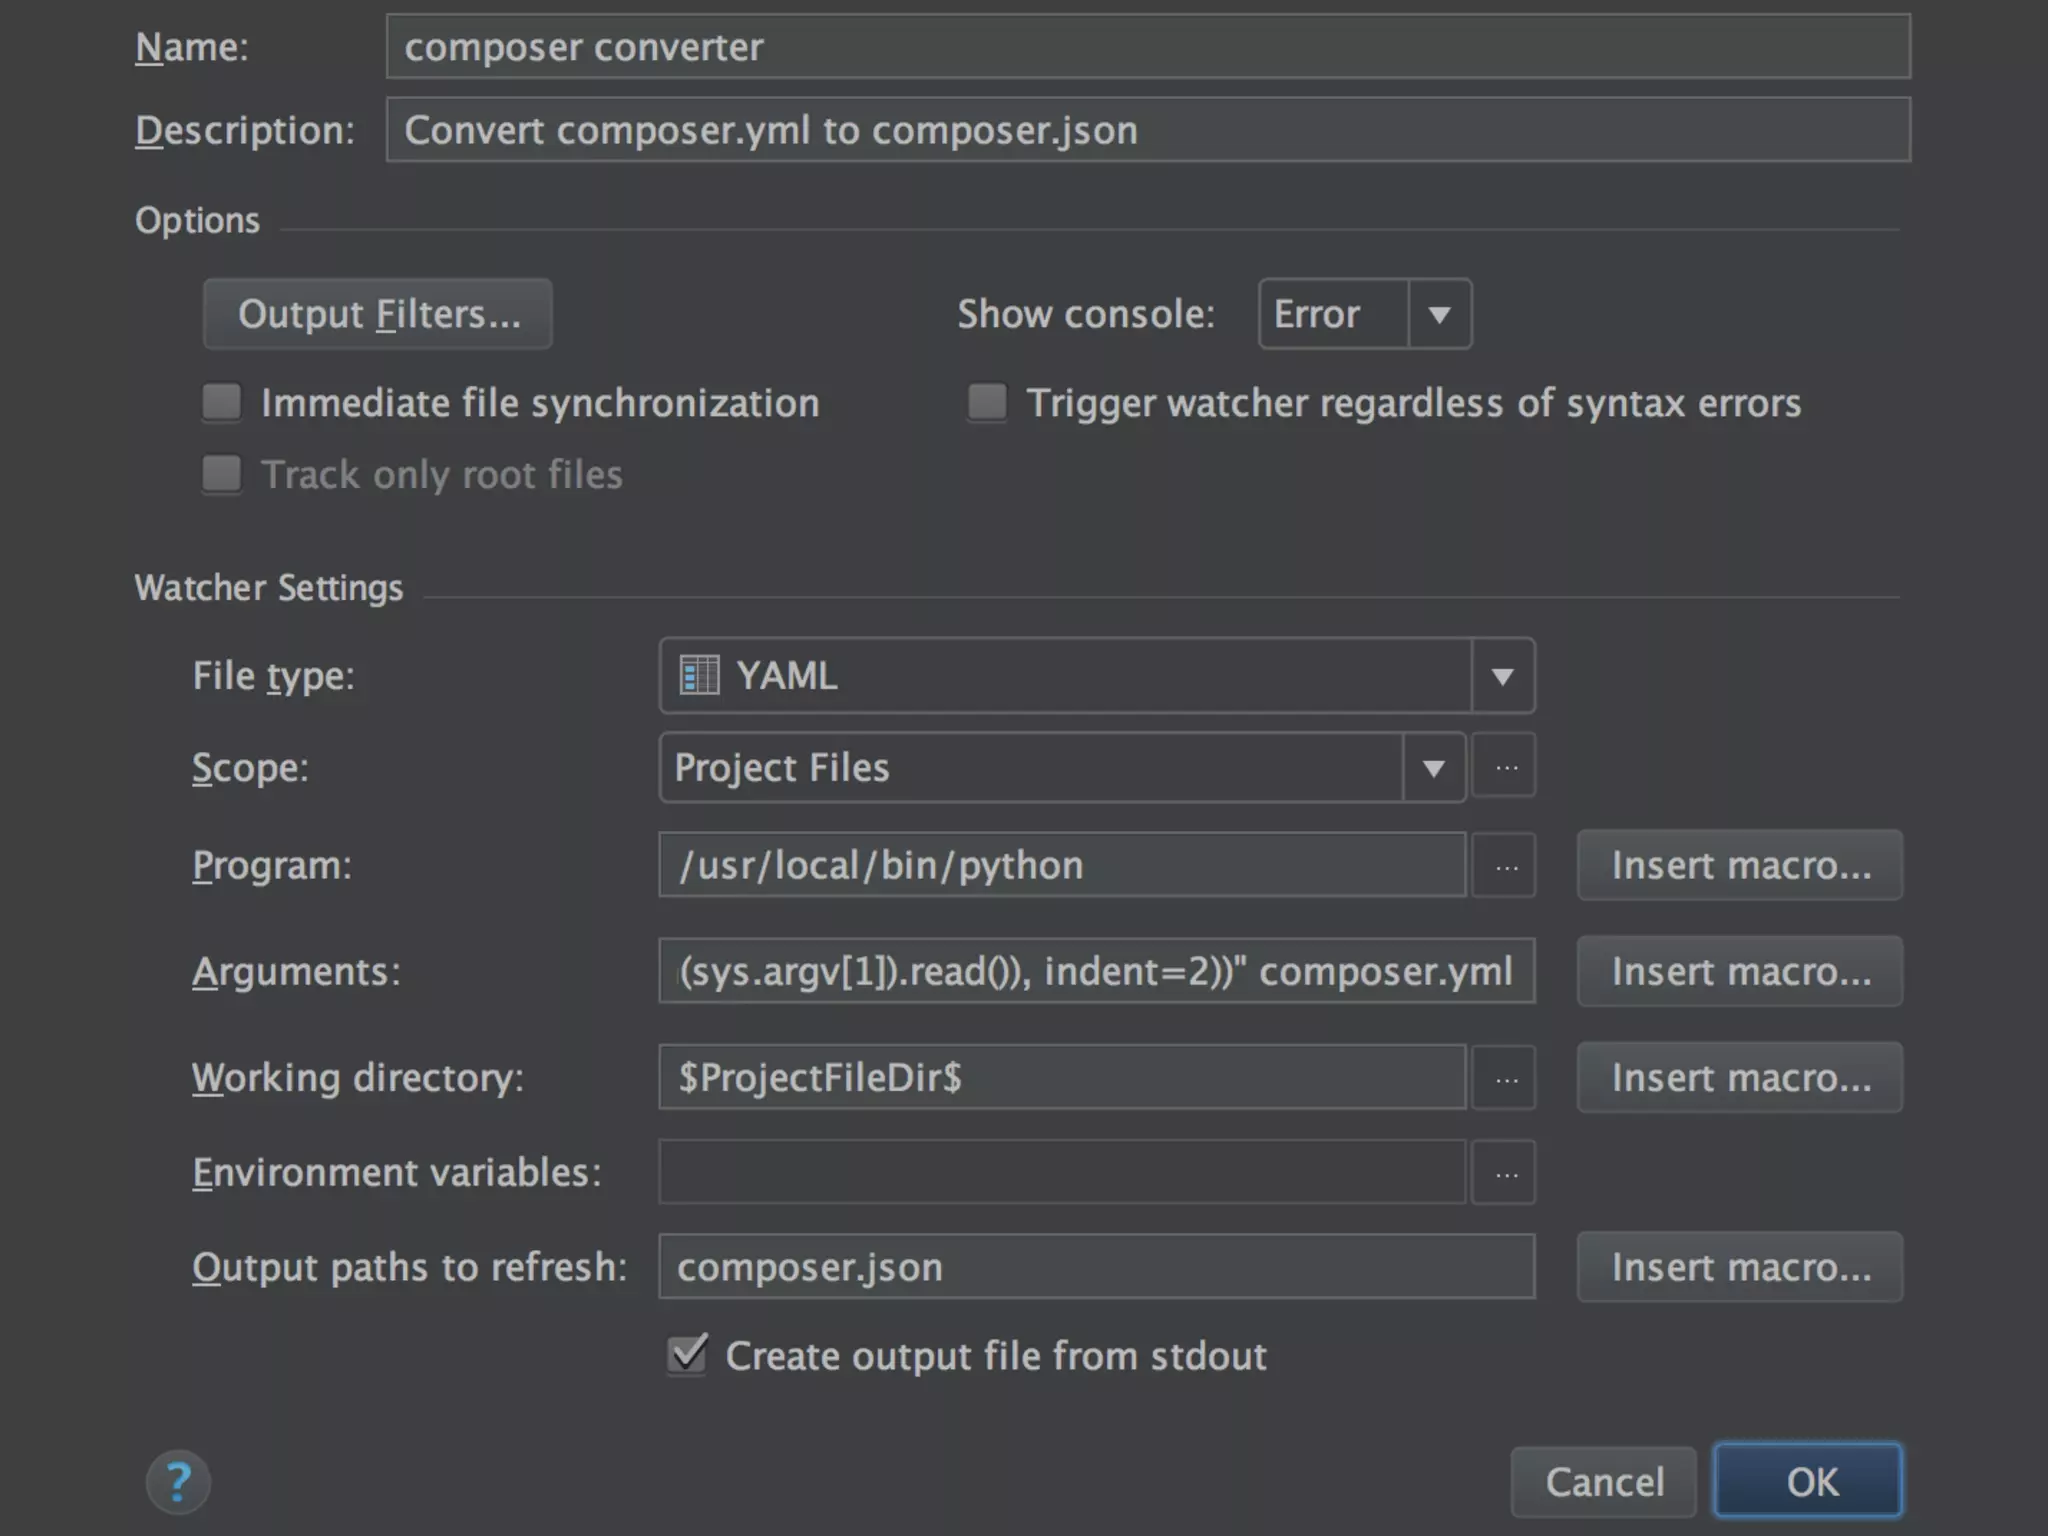Click Insert macro for Arguments

tap(1739, 971)
